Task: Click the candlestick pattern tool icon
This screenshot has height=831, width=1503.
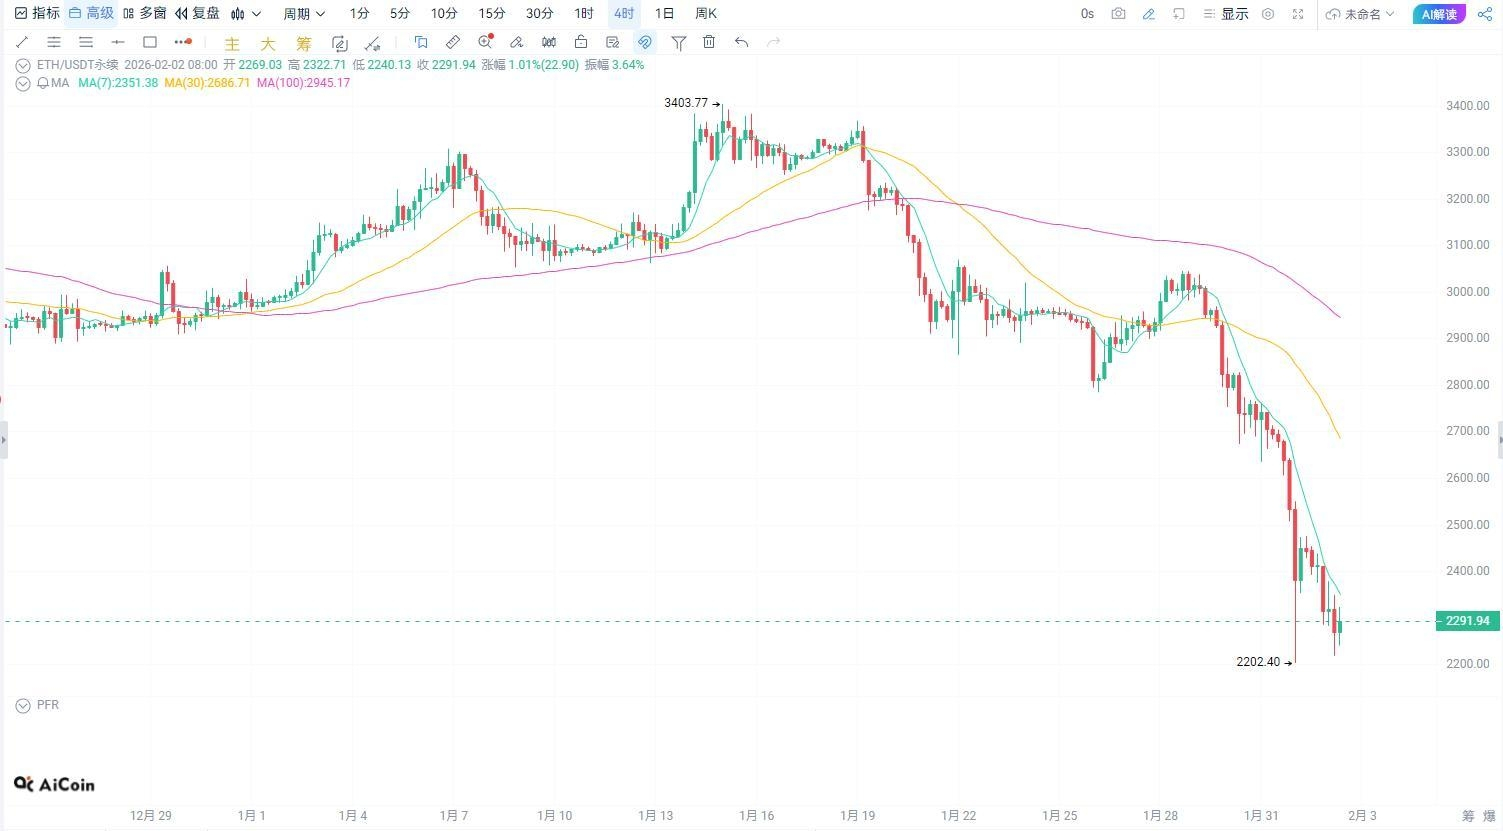Action: click(x=549, y=42)
